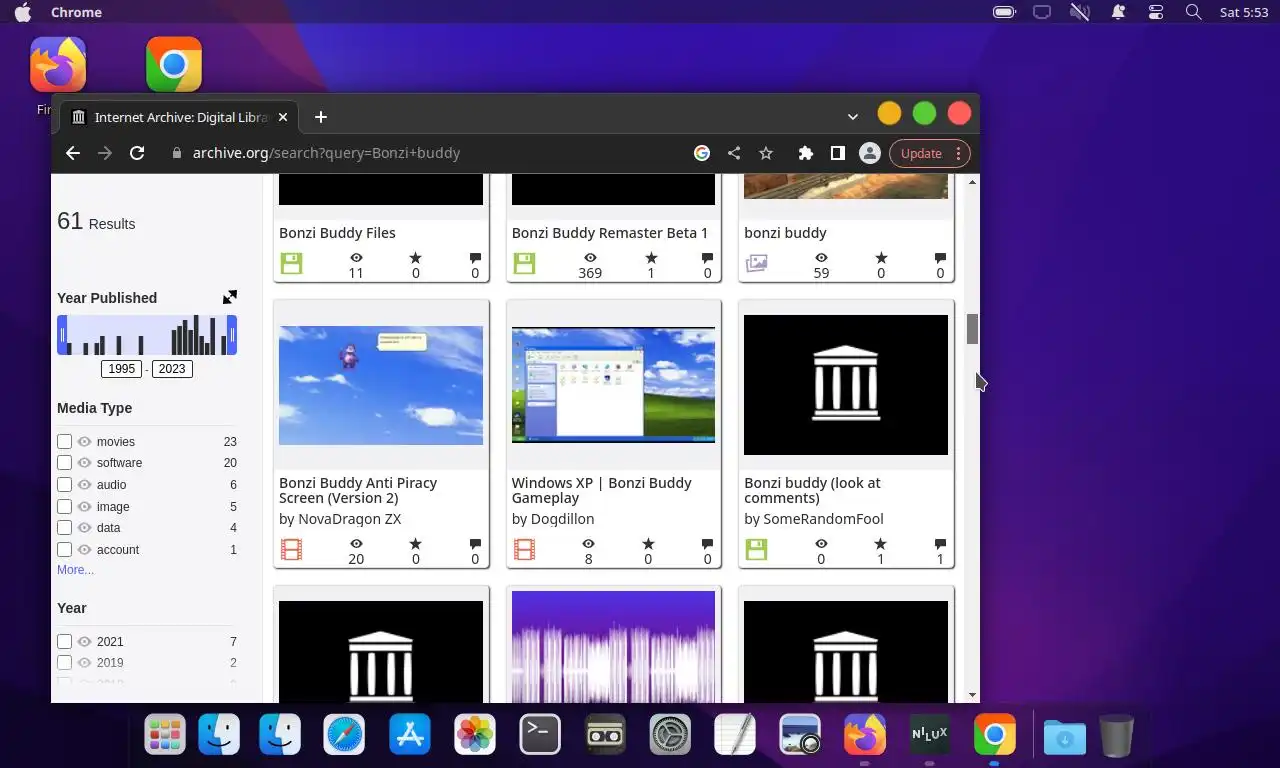The width and height of the screenshot is (1280, 768).
Task: Open a new tab with plus button
Action: (321, 117)
